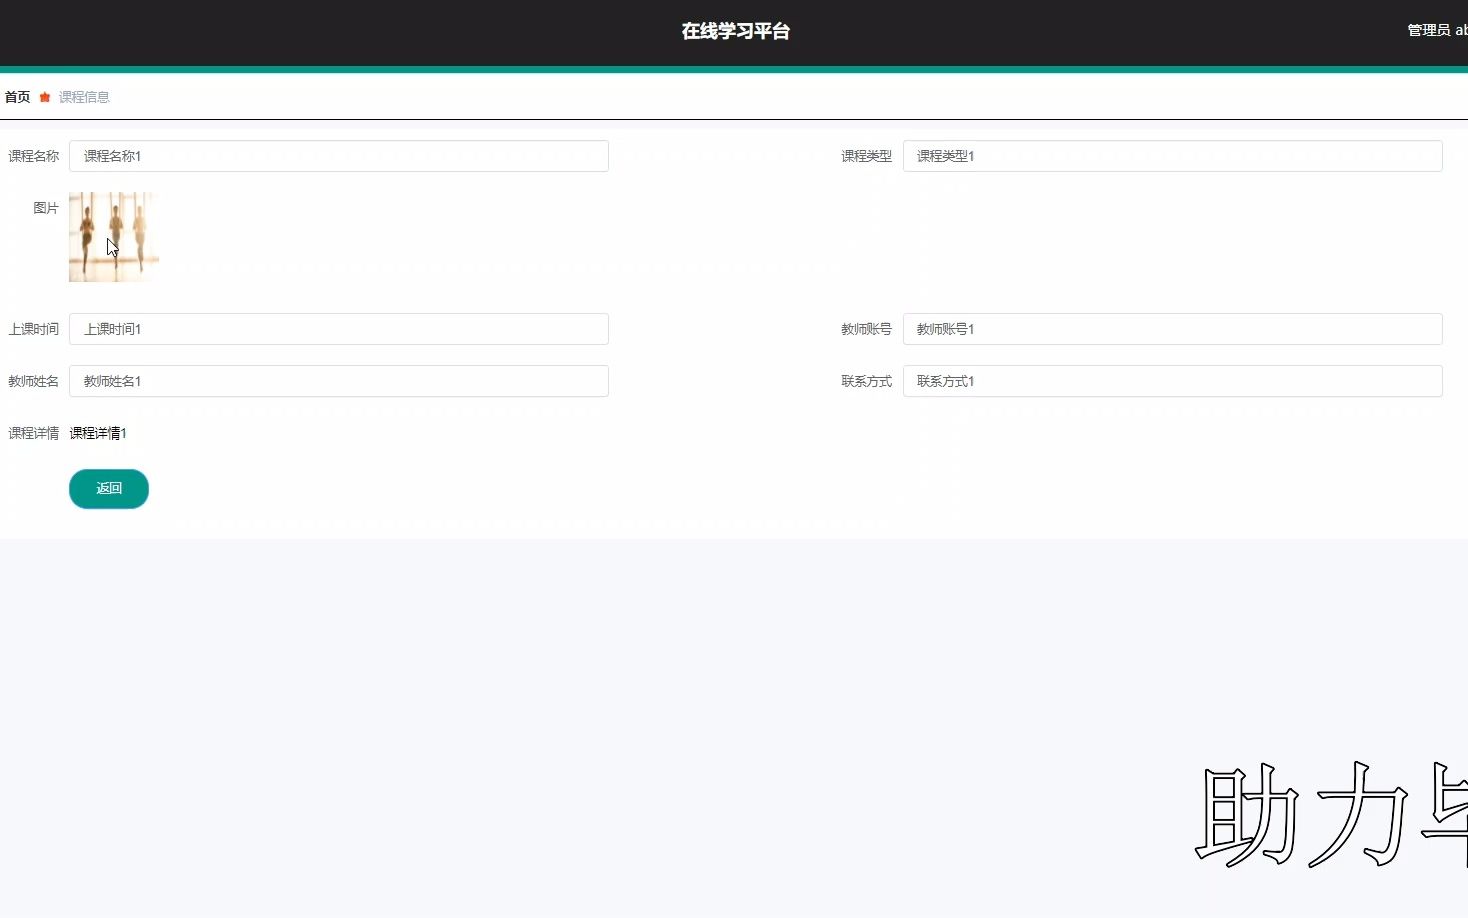Click the 图片 field label
Image resolution: width=1468 pixels, height=918 pixels.
(46, 208)
